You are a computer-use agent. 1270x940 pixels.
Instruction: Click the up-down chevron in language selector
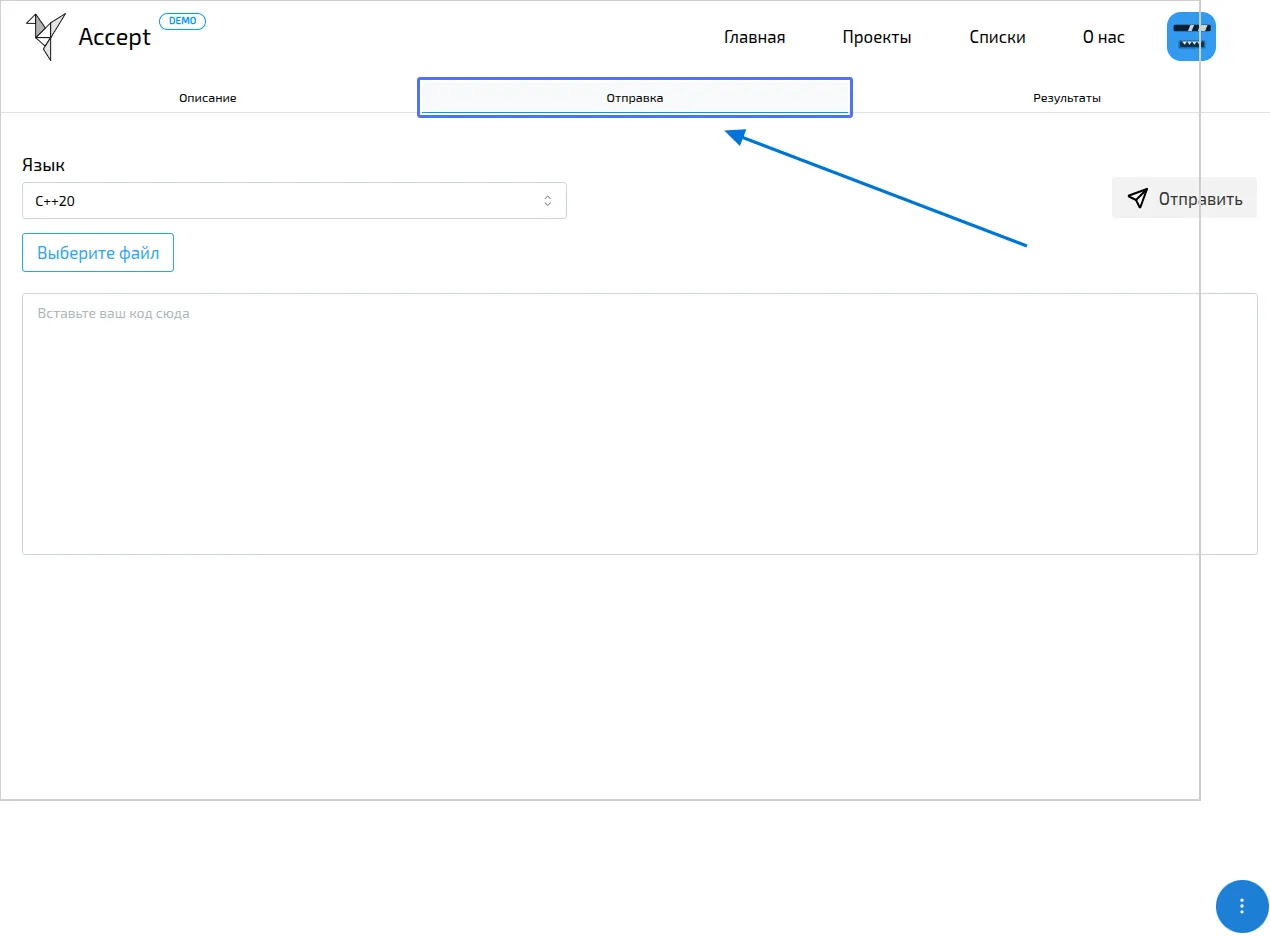point(547,201)
